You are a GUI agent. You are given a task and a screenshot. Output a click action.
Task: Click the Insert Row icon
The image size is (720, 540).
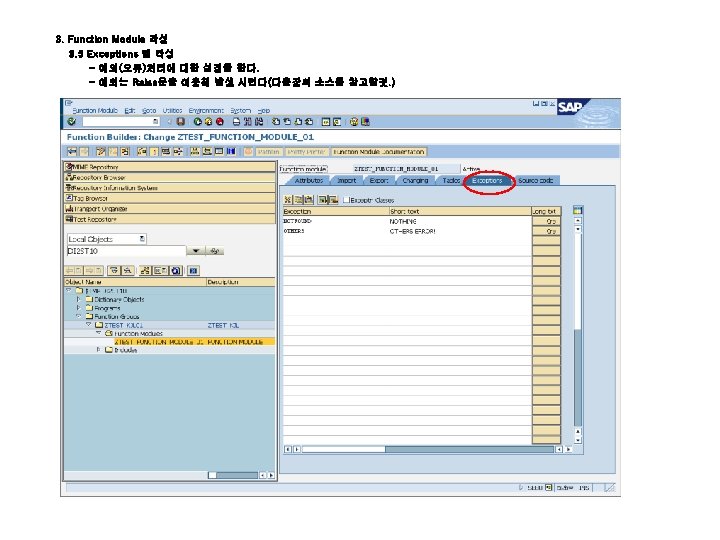pos(323,200)
